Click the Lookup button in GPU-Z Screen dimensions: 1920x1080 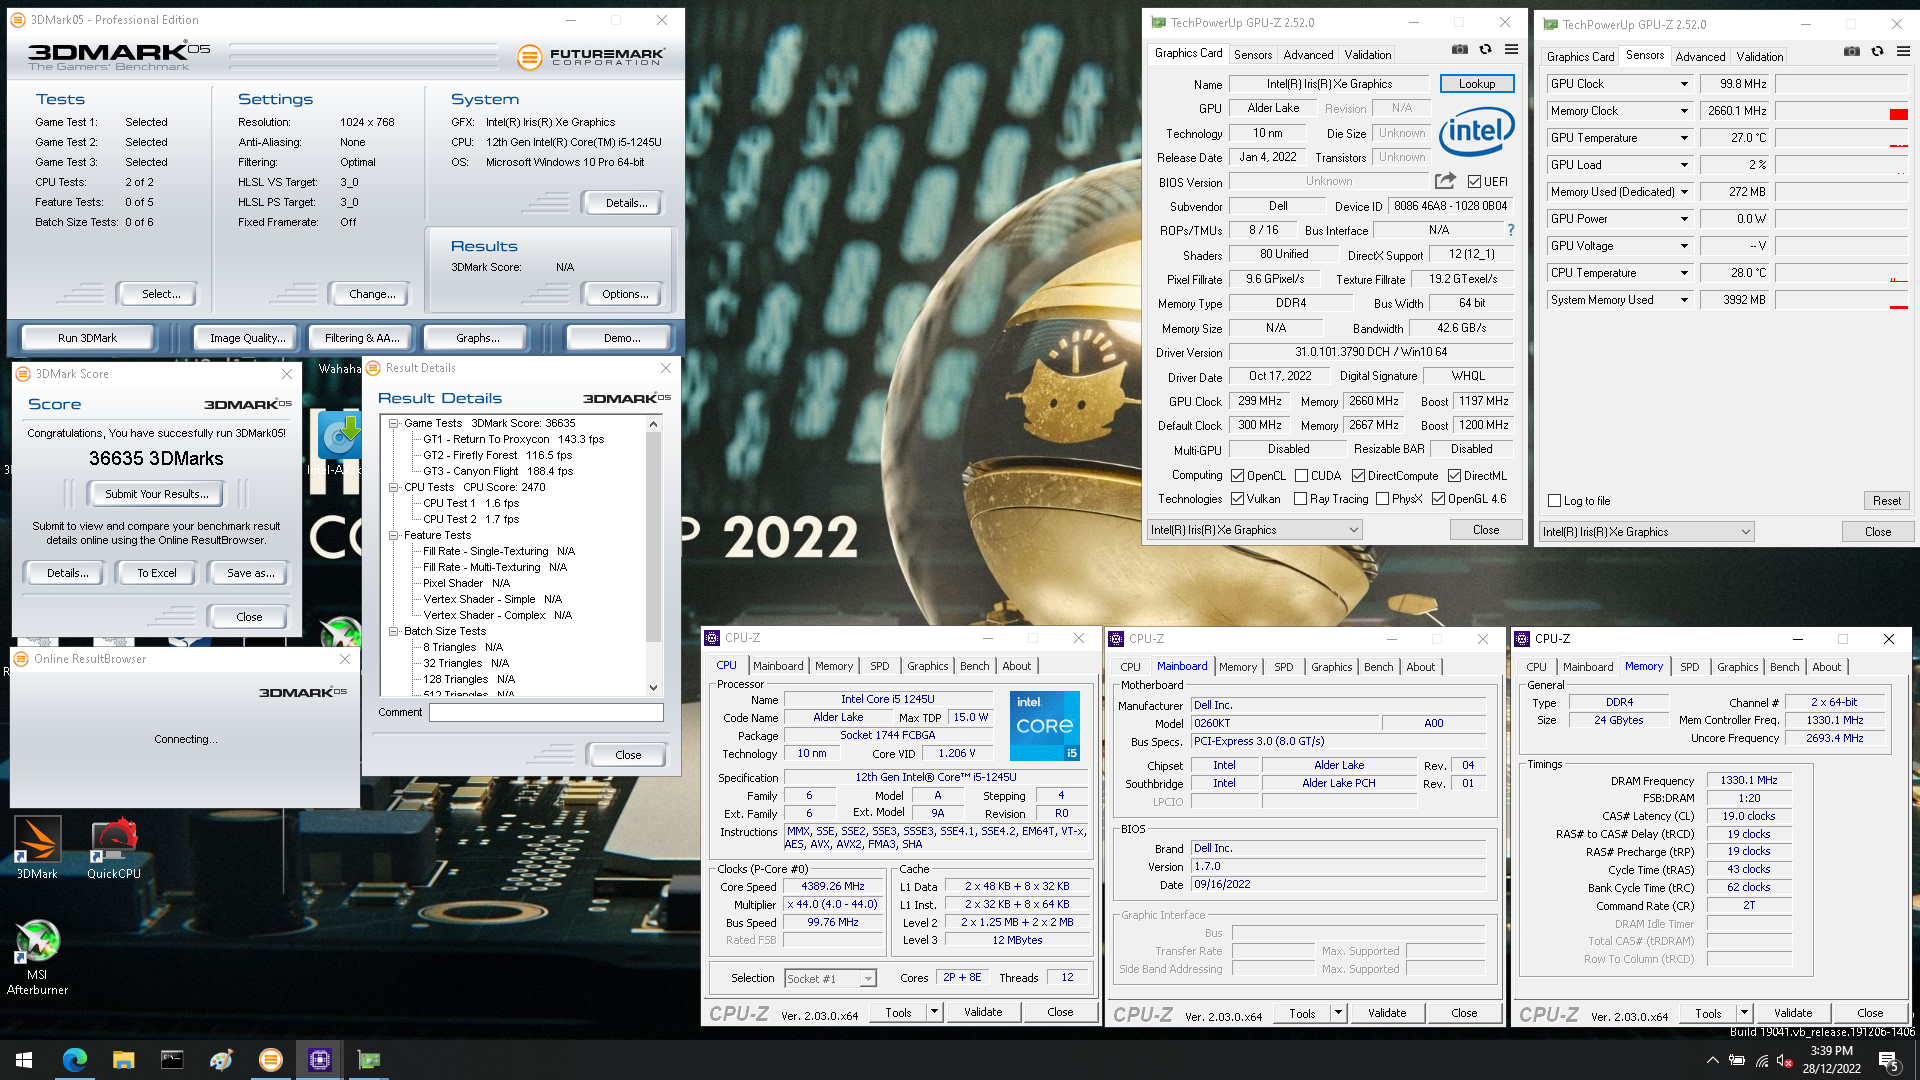(1476, 84)
